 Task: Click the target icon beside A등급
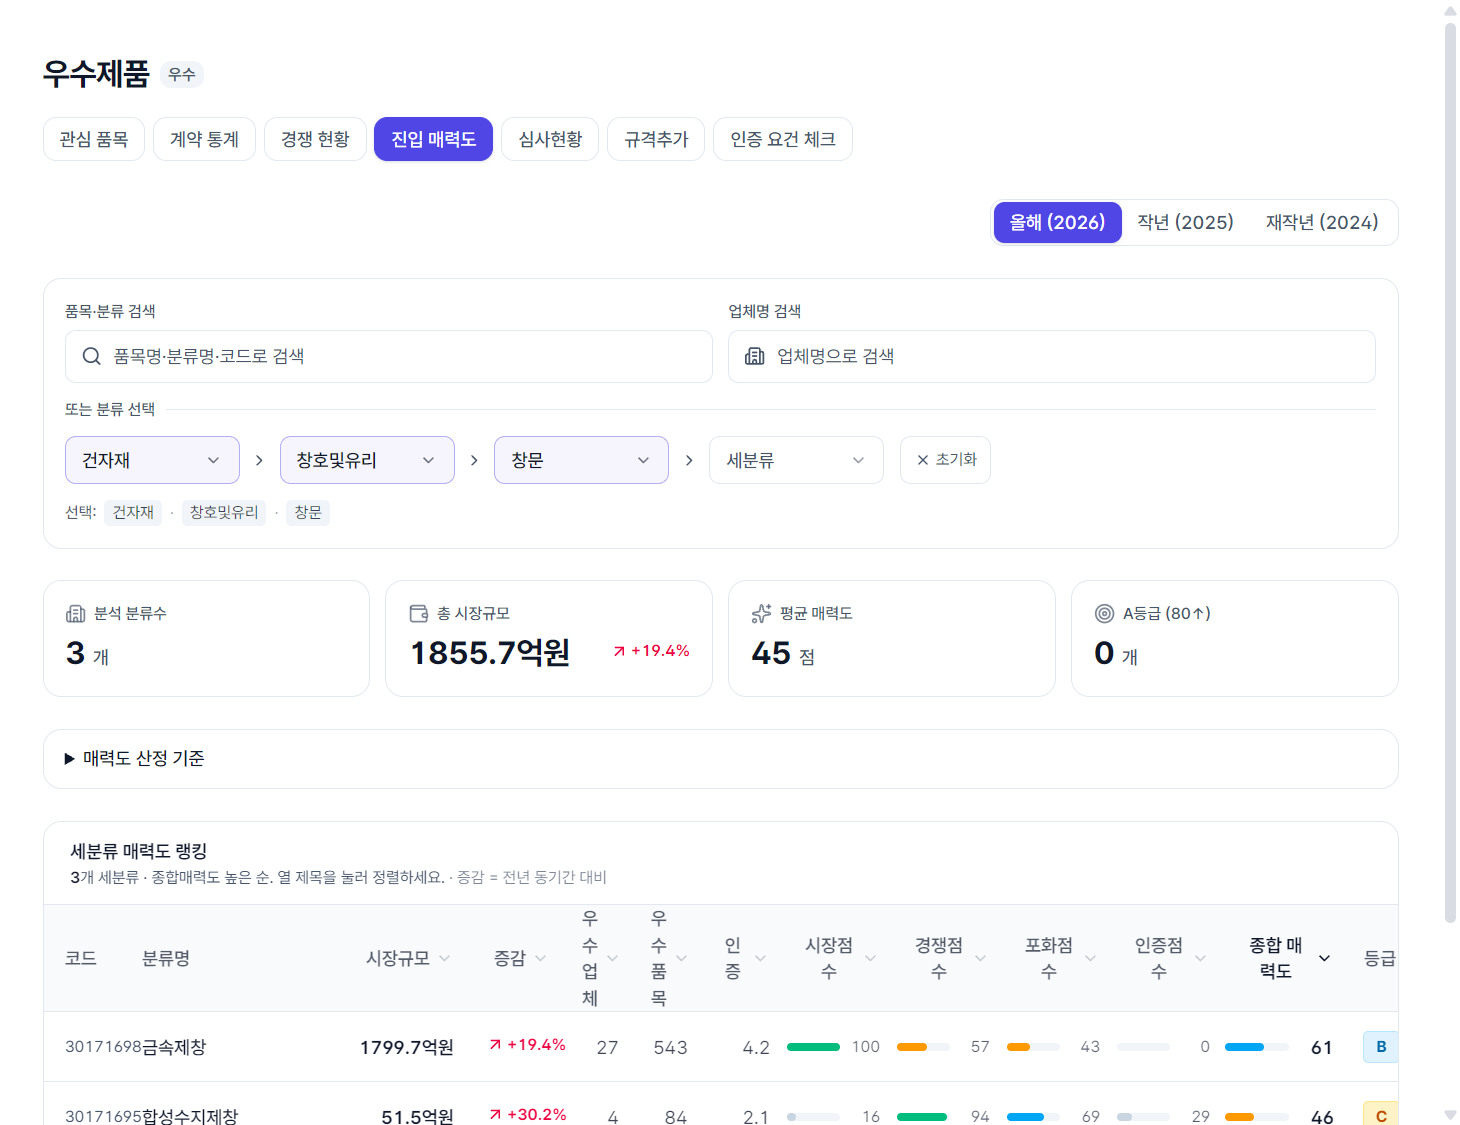tap(1105, 614)
